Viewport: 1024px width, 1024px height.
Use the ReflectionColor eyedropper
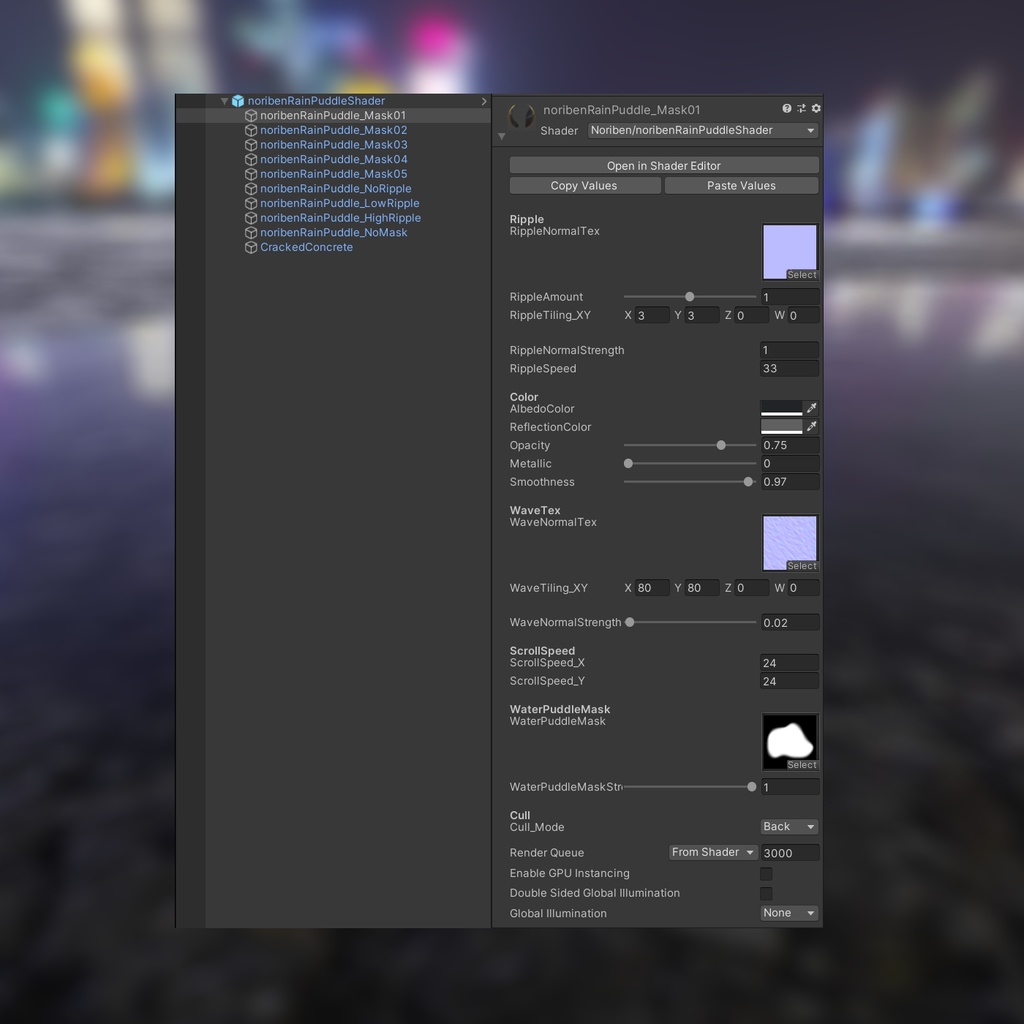[811, 426]
